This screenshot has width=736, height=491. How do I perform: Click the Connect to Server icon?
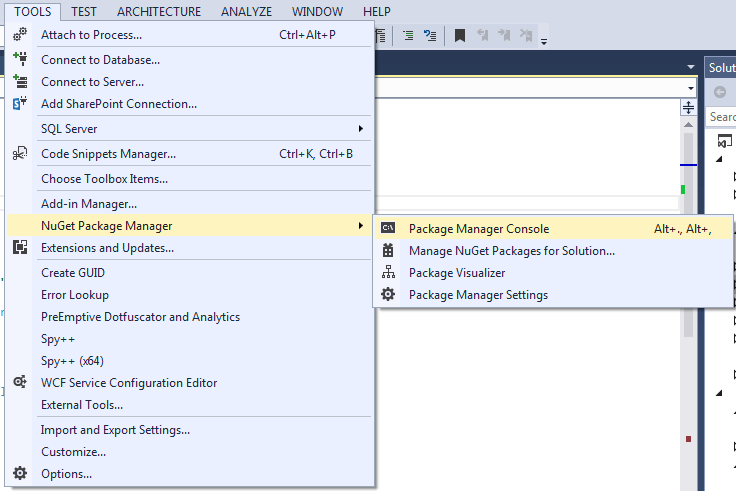coord(20,81)
